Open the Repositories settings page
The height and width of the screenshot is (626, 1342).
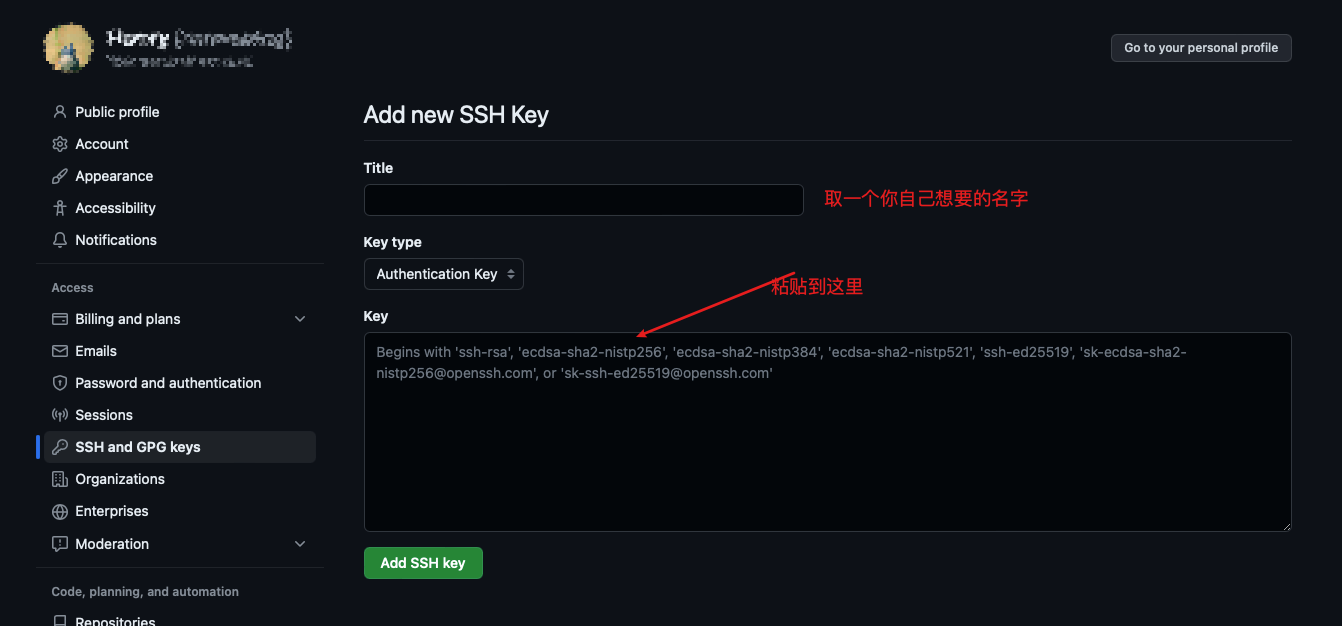pyautogui.click(x=115, y=621)
